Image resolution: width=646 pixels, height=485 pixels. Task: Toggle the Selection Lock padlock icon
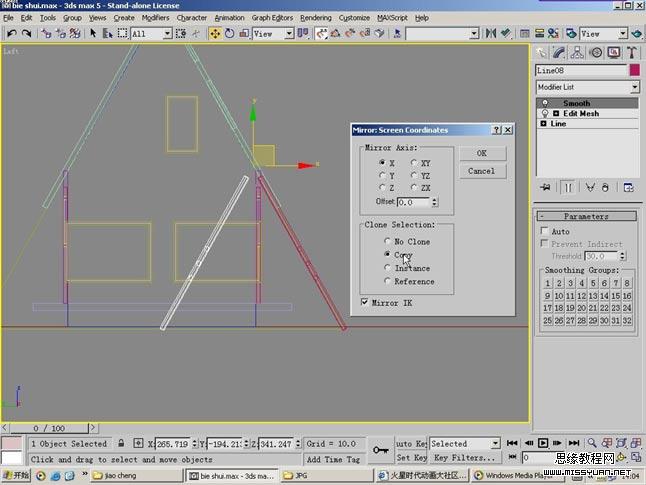click(x=121, y=443)
